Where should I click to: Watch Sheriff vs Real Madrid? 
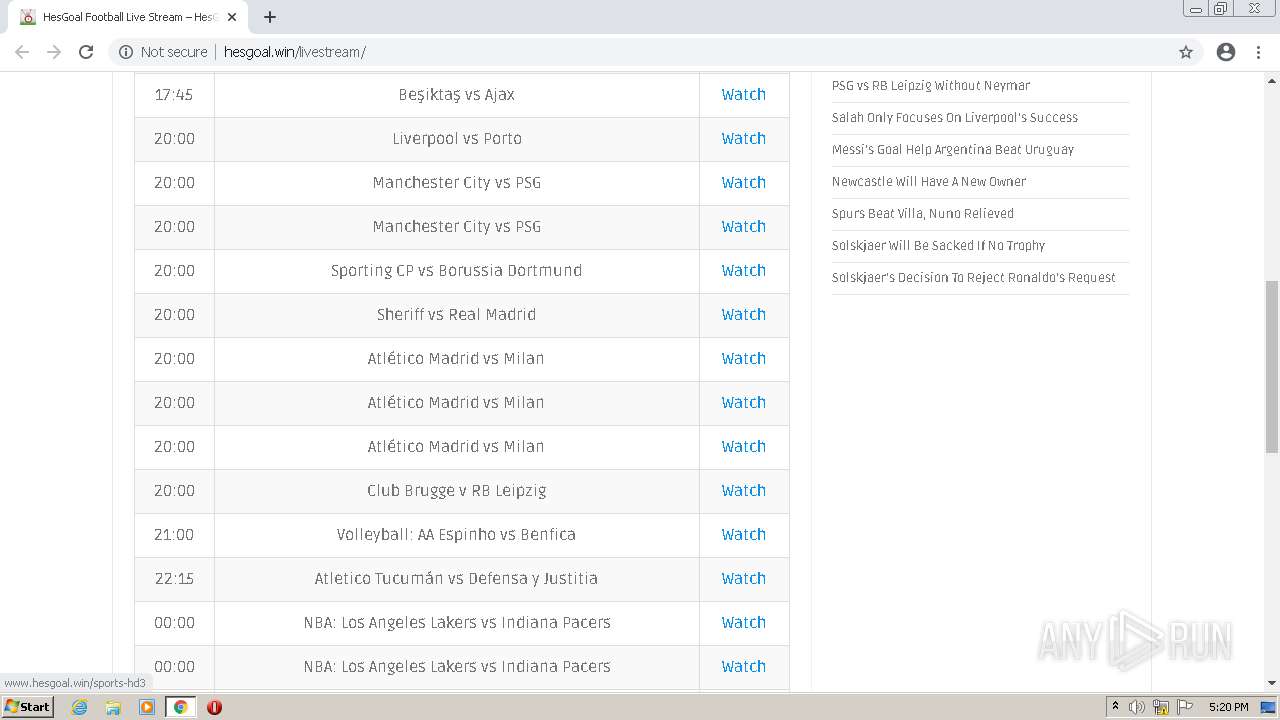(744, 315)
